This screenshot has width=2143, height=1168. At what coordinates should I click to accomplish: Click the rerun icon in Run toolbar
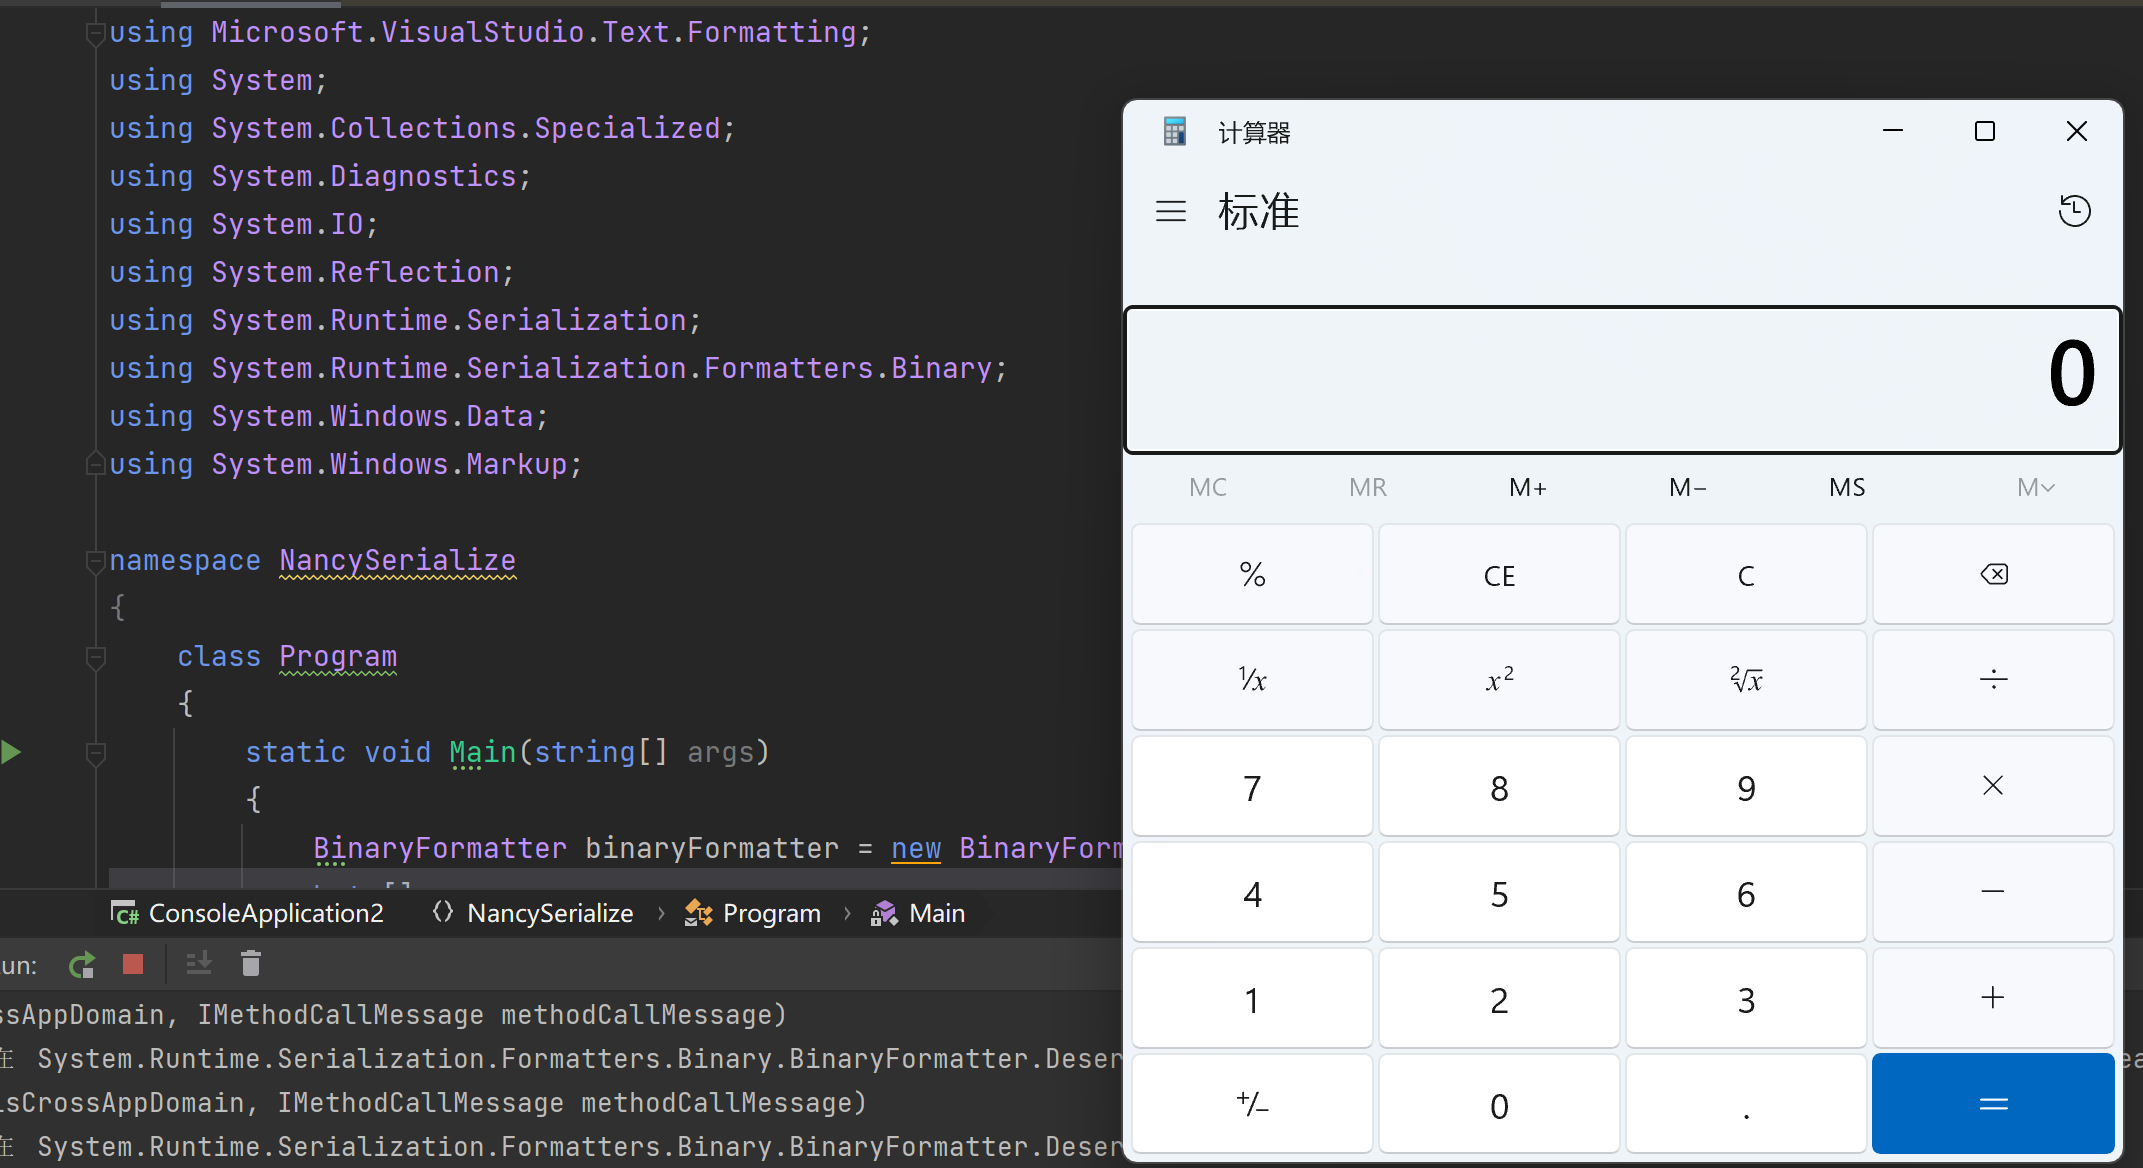tap(82, 964)
